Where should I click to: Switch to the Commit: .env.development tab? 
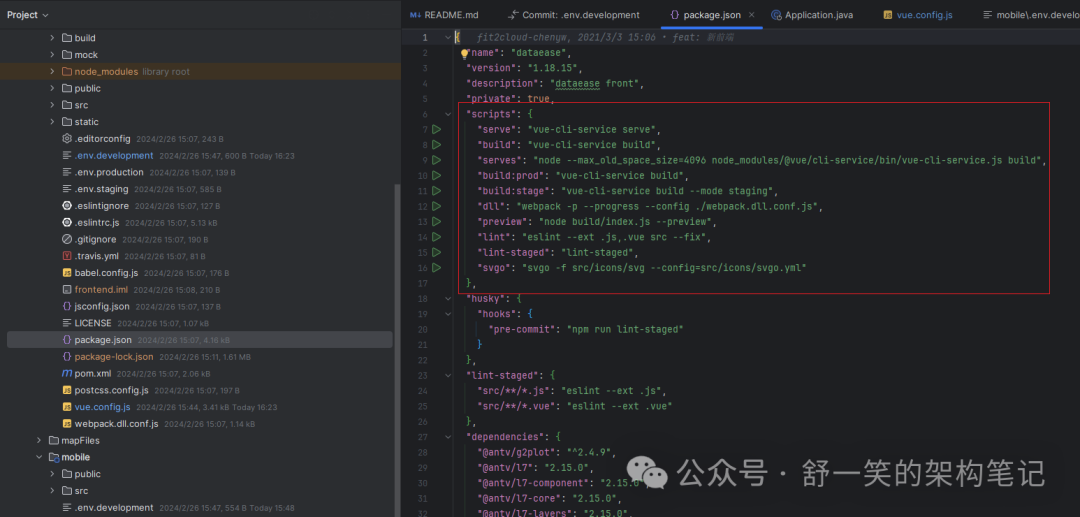[x=574, y=14]
